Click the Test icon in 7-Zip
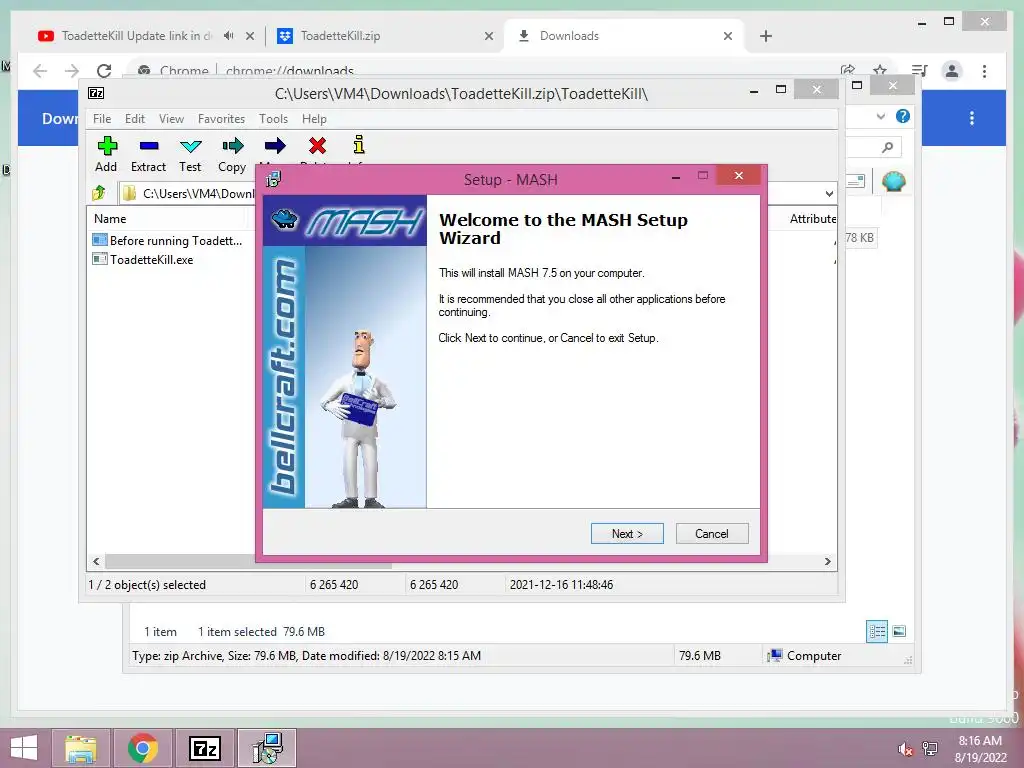The width and height of the screenshot is (1024, 768). [190, 154]
